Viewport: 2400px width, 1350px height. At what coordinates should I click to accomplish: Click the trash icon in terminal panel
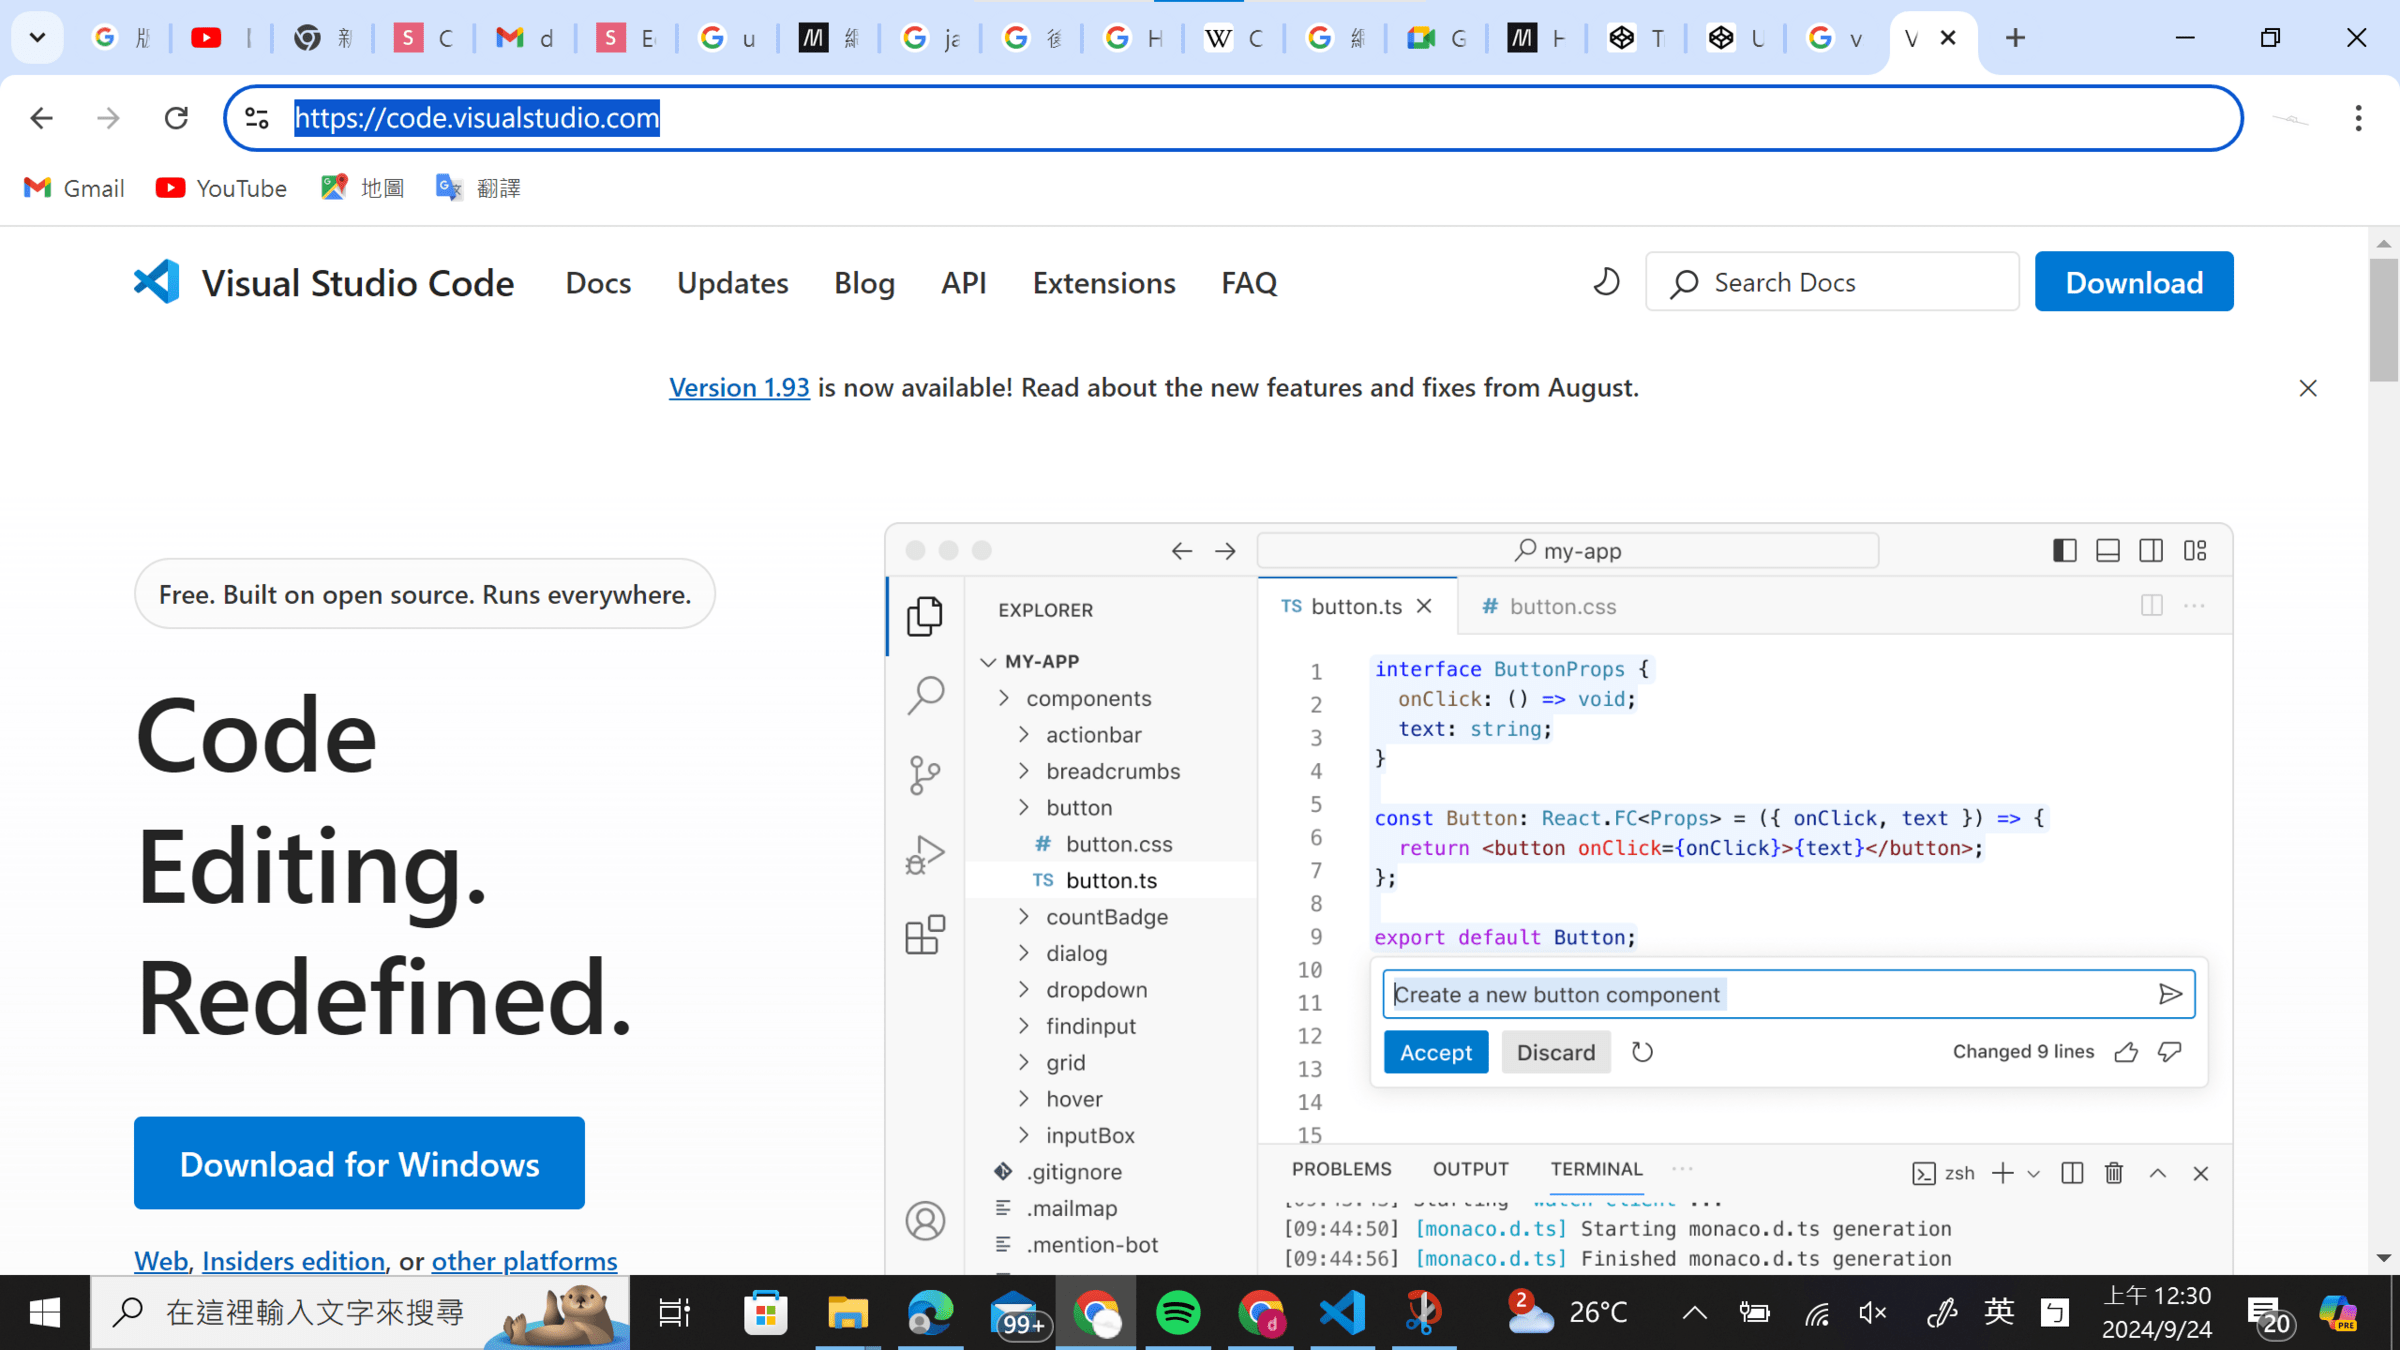pyautogui.click(x=2114, y=1173)
